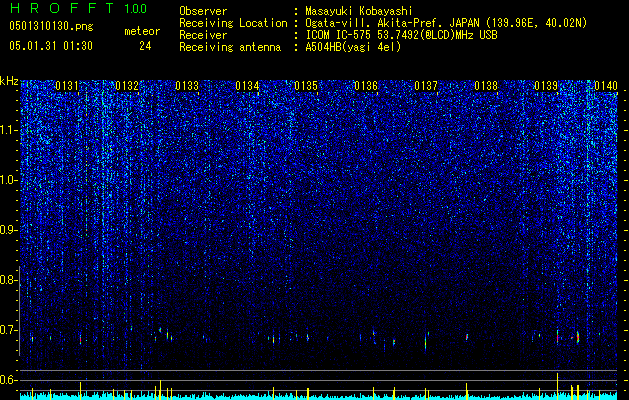Click time marker 0138

coord(486,86)
